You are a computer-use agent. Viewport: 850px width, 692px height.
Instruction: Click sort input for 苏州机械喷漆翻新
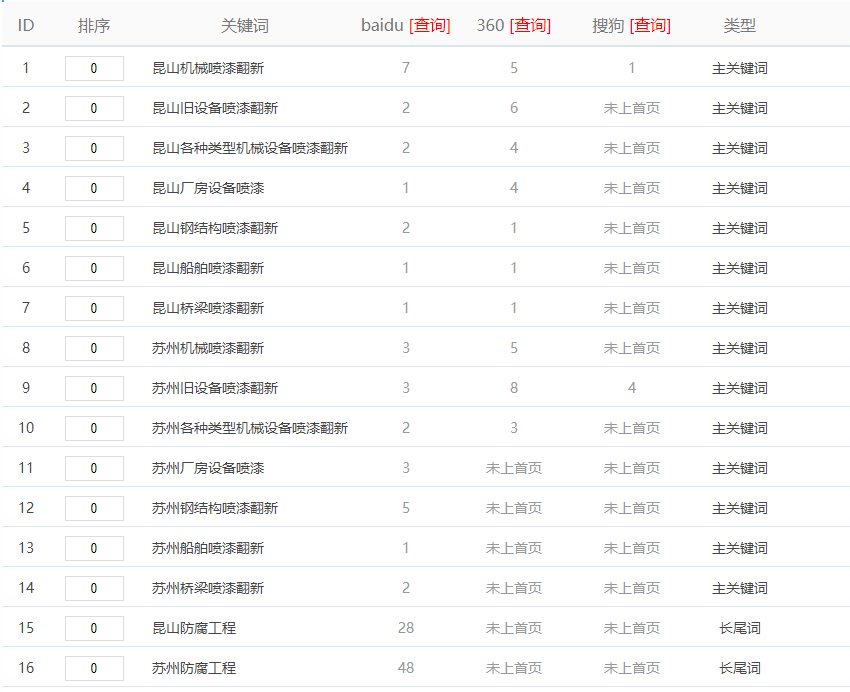(x=94, y=348)
